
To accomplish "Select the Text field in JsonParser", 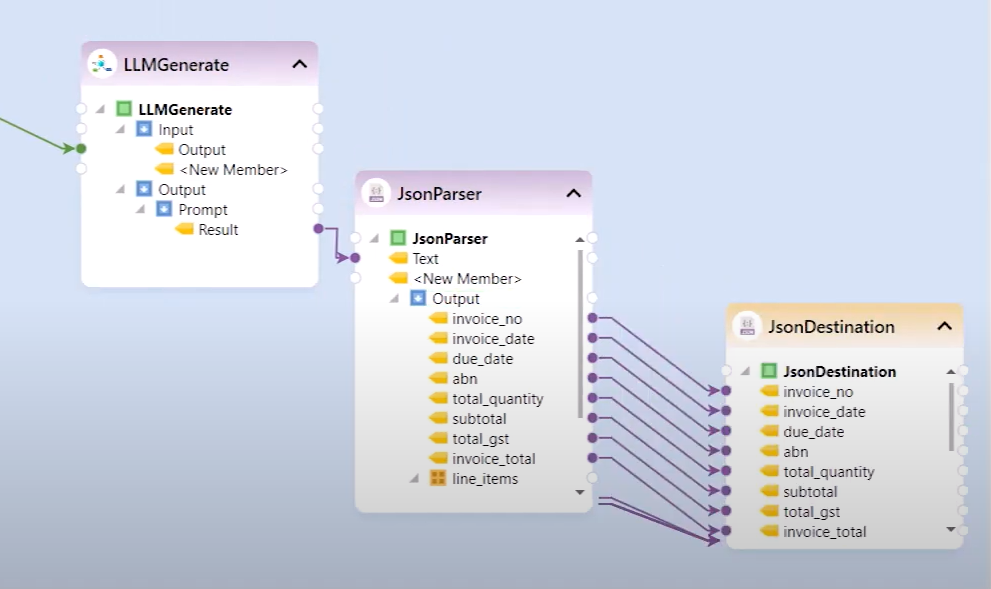I will (x=425, y=258).
